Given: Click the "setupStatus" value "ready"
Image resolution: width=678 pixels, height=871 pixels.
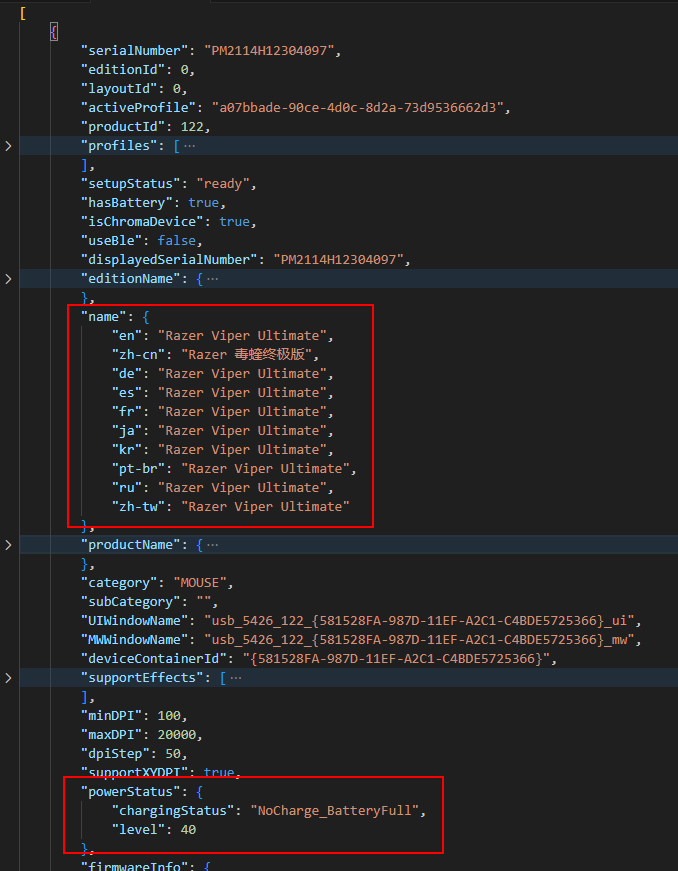Looking at the screenshot, I should pyautogui.click(x=223, y=184).
